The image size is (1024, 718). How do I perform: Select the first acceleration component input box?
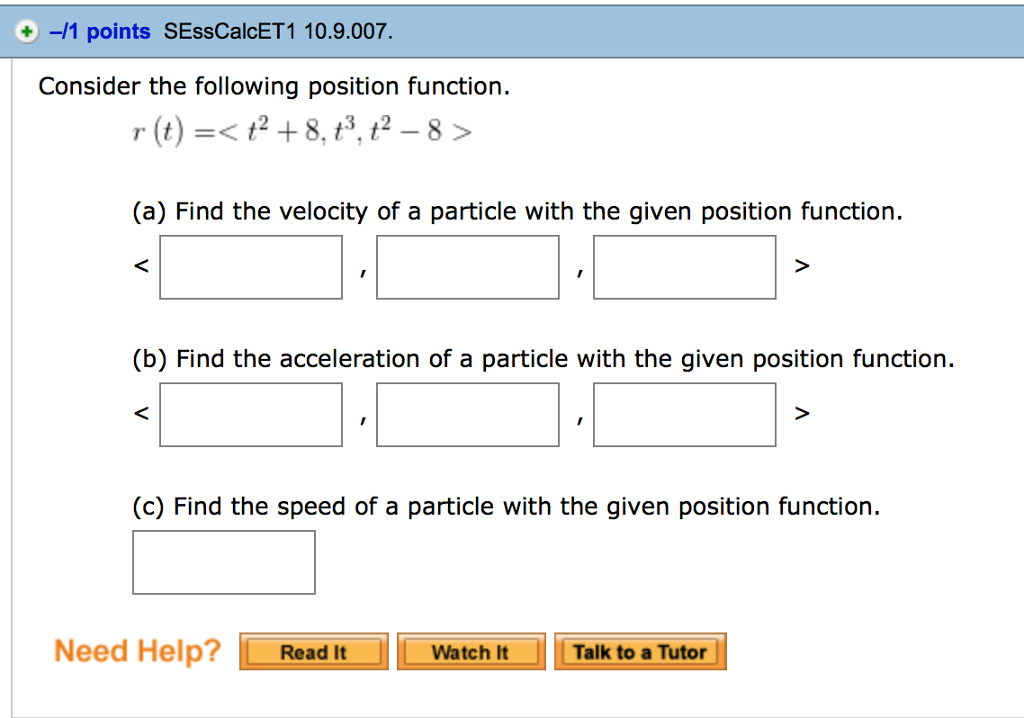pyautogui.click(x=250, y=413)
